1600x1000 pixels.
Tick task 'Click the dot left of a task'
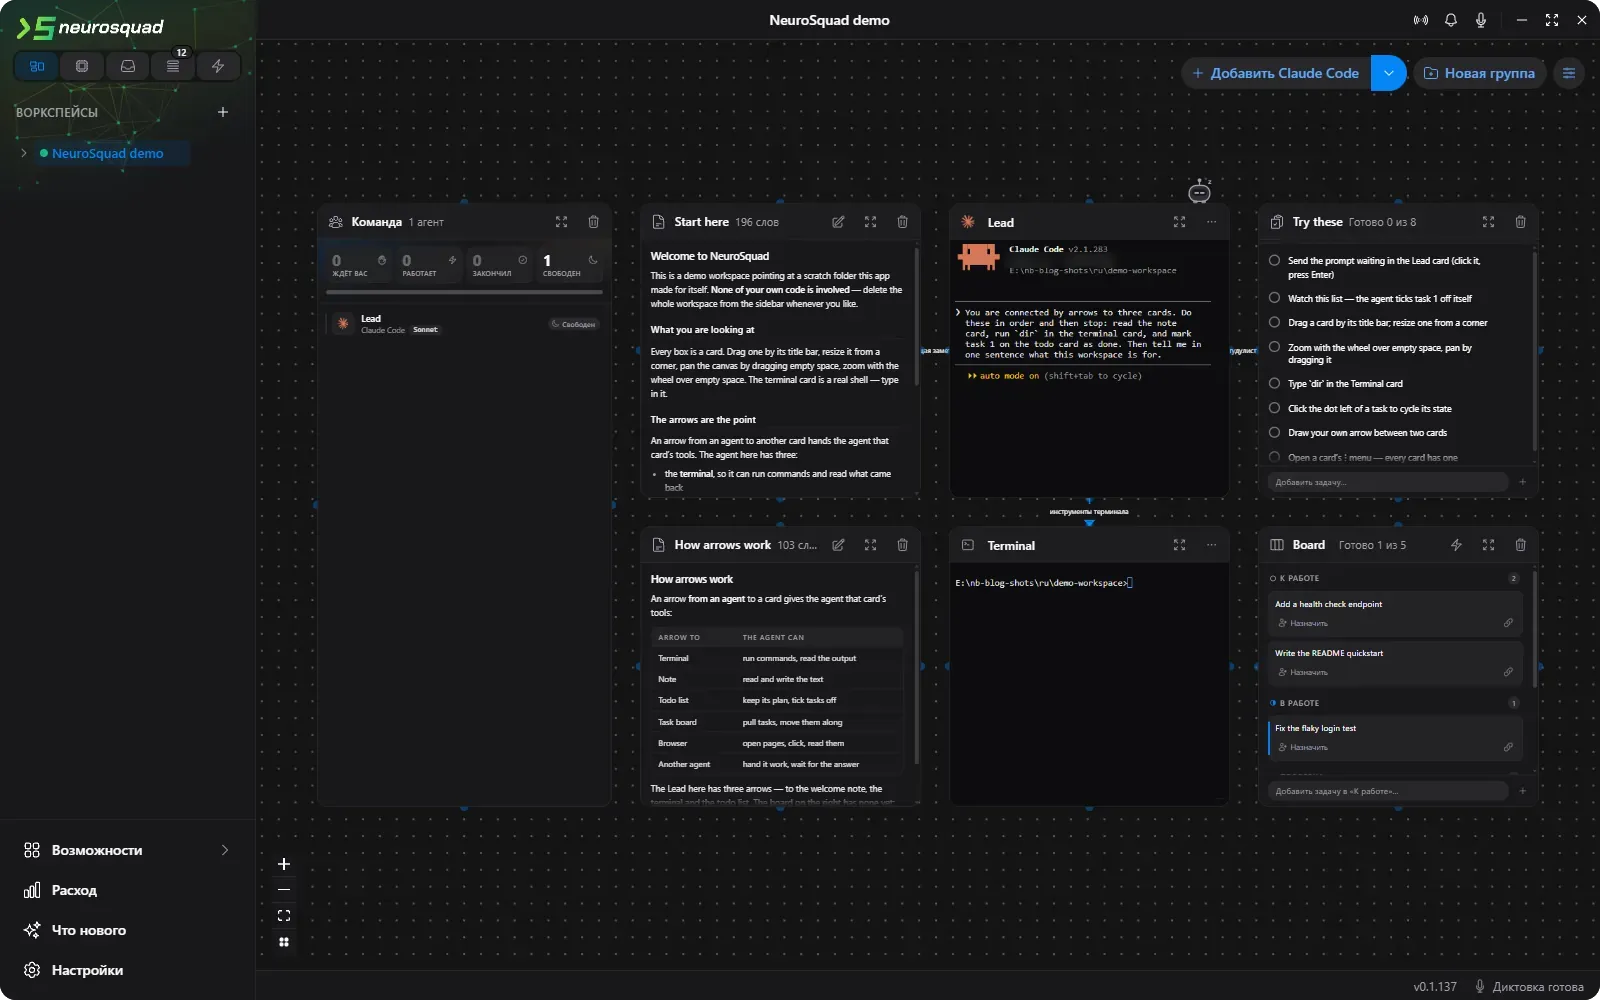(x=1274, y=408)
